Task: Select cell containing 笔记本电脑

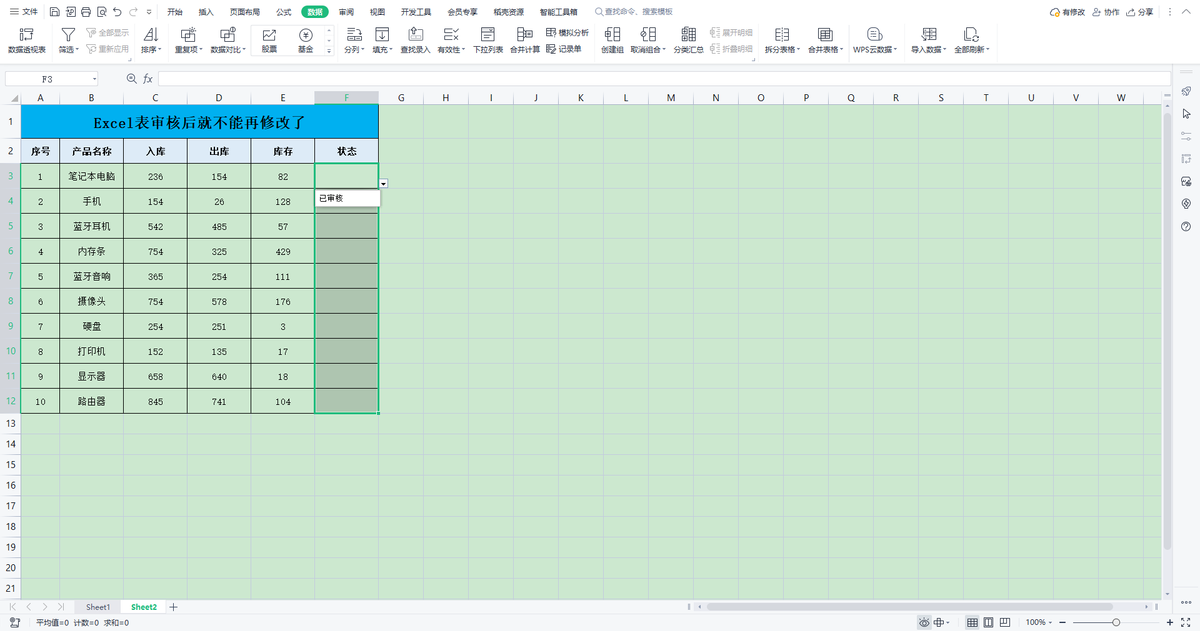Action: [x=91, y=176]
